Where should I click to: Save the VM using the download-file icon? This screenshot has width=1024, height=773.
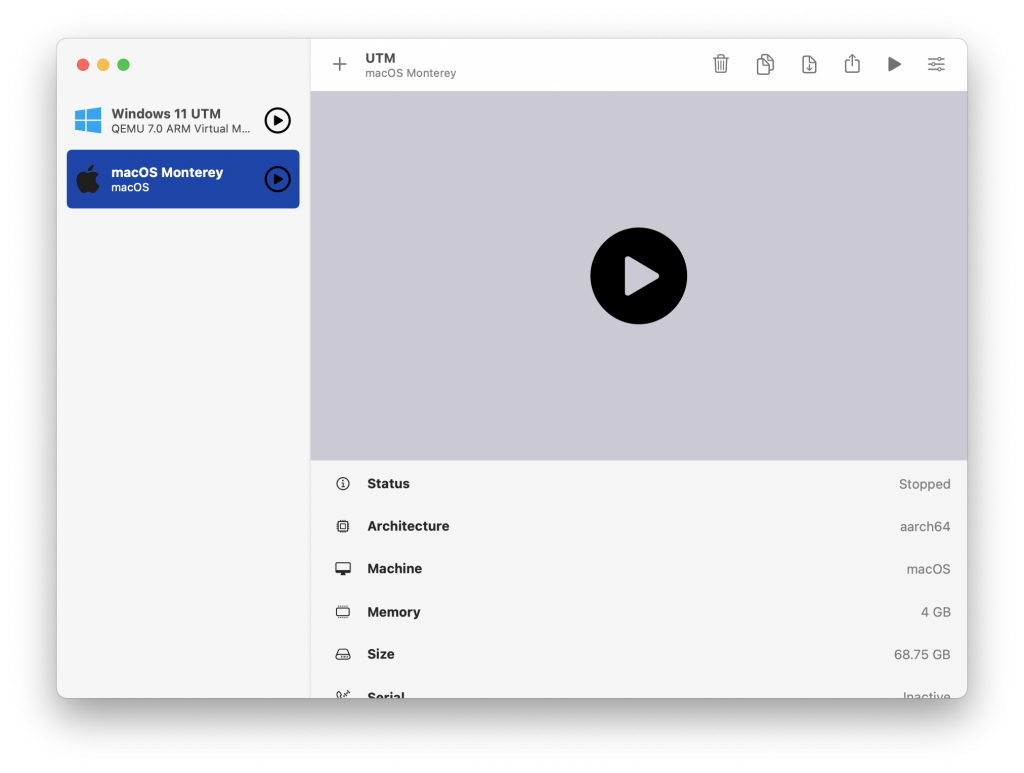click(x=809, y=63)
